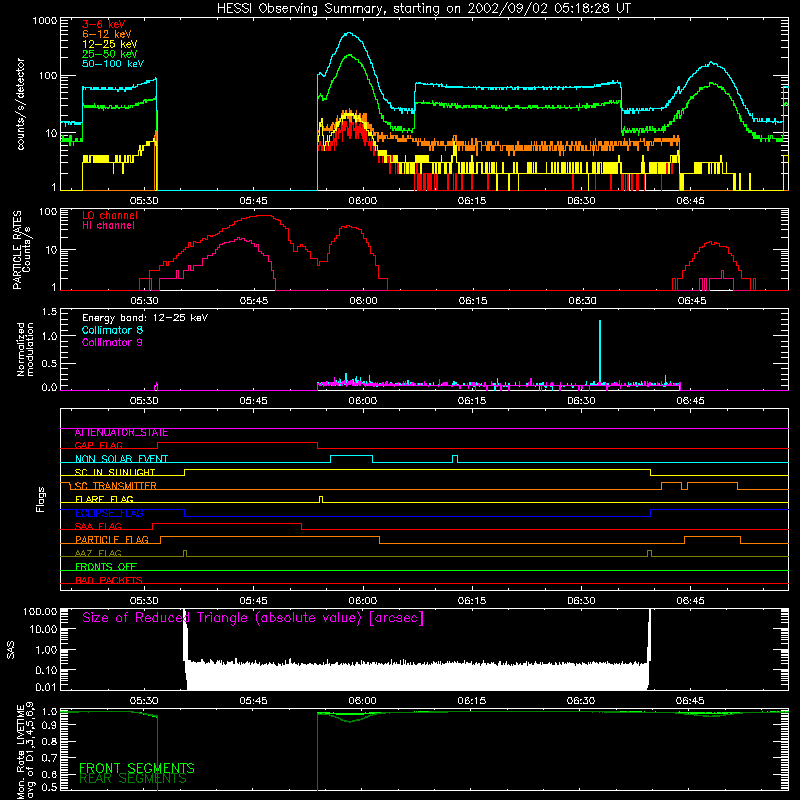Select the BAD_PACKETS flag label
Viewport: 800px width, 800px height.
click(109, 581)
